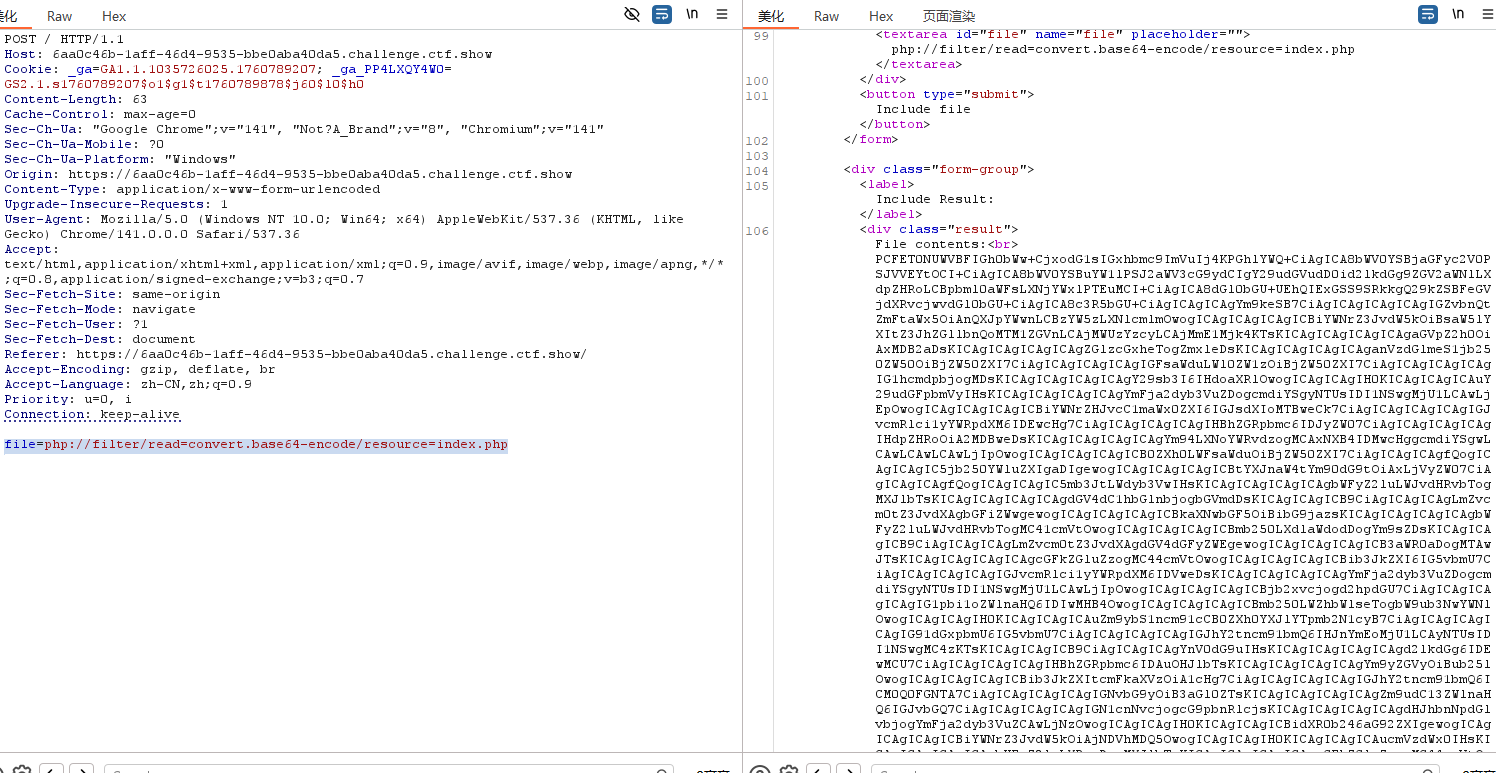The height and width of the screenshot is (773, 1496).
Task: Switch request view to Raw tab
Action: click(59, 16)
